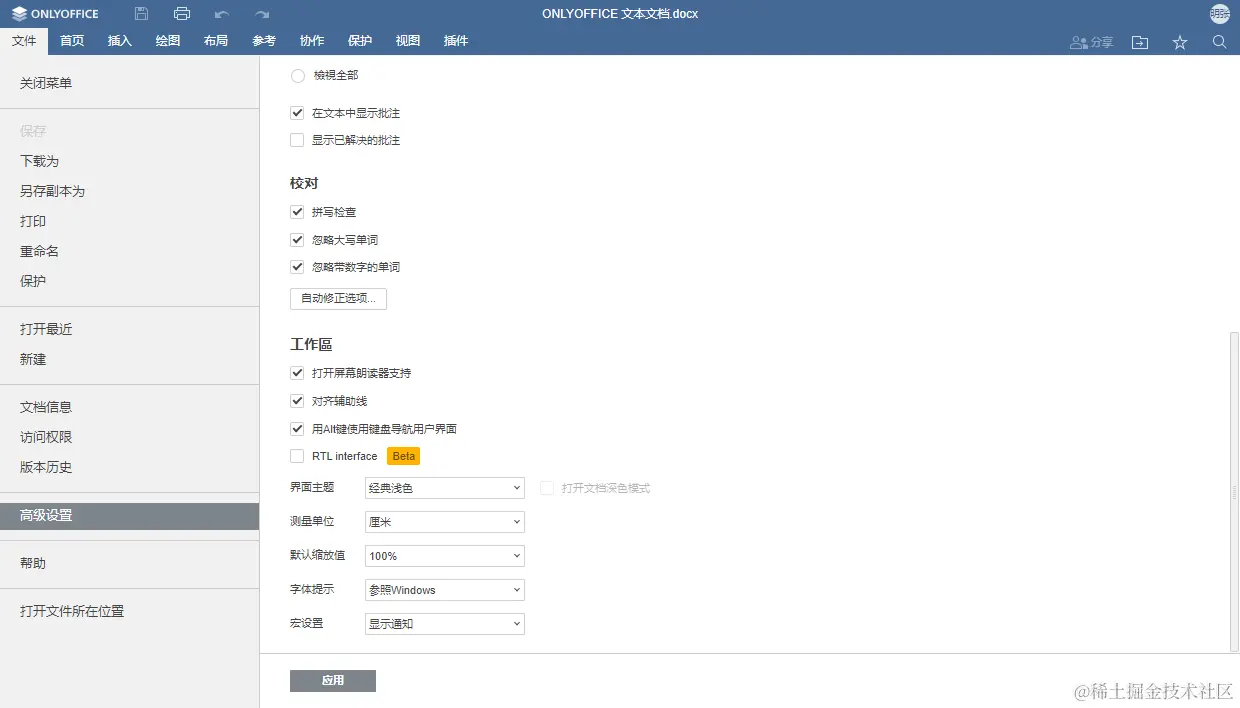Click the 校对 section heading
The width and height of the screenshot is (1240, 708).
(304, 184)
